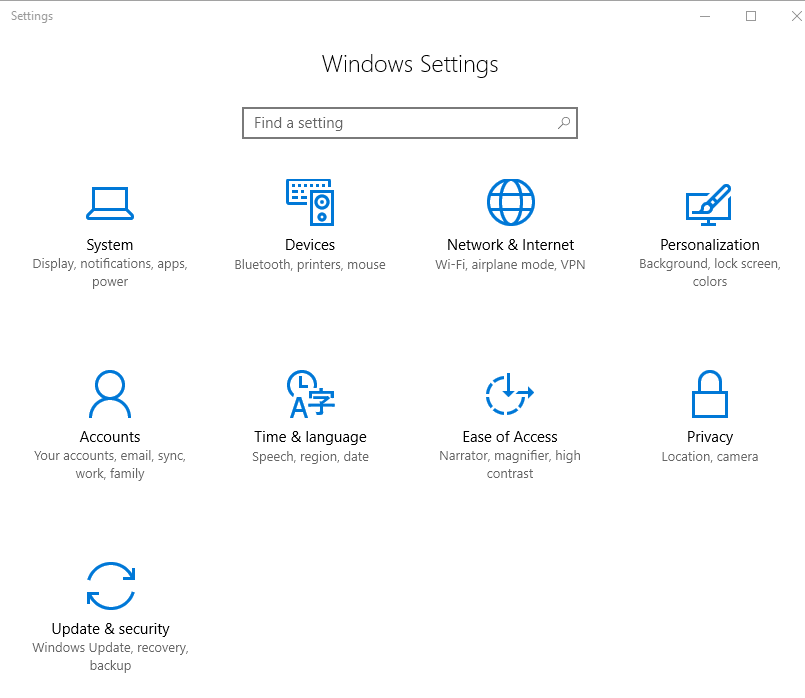Open the Update & security text label
This screenshot has height=698, width=805.
[x=110, y=629]
